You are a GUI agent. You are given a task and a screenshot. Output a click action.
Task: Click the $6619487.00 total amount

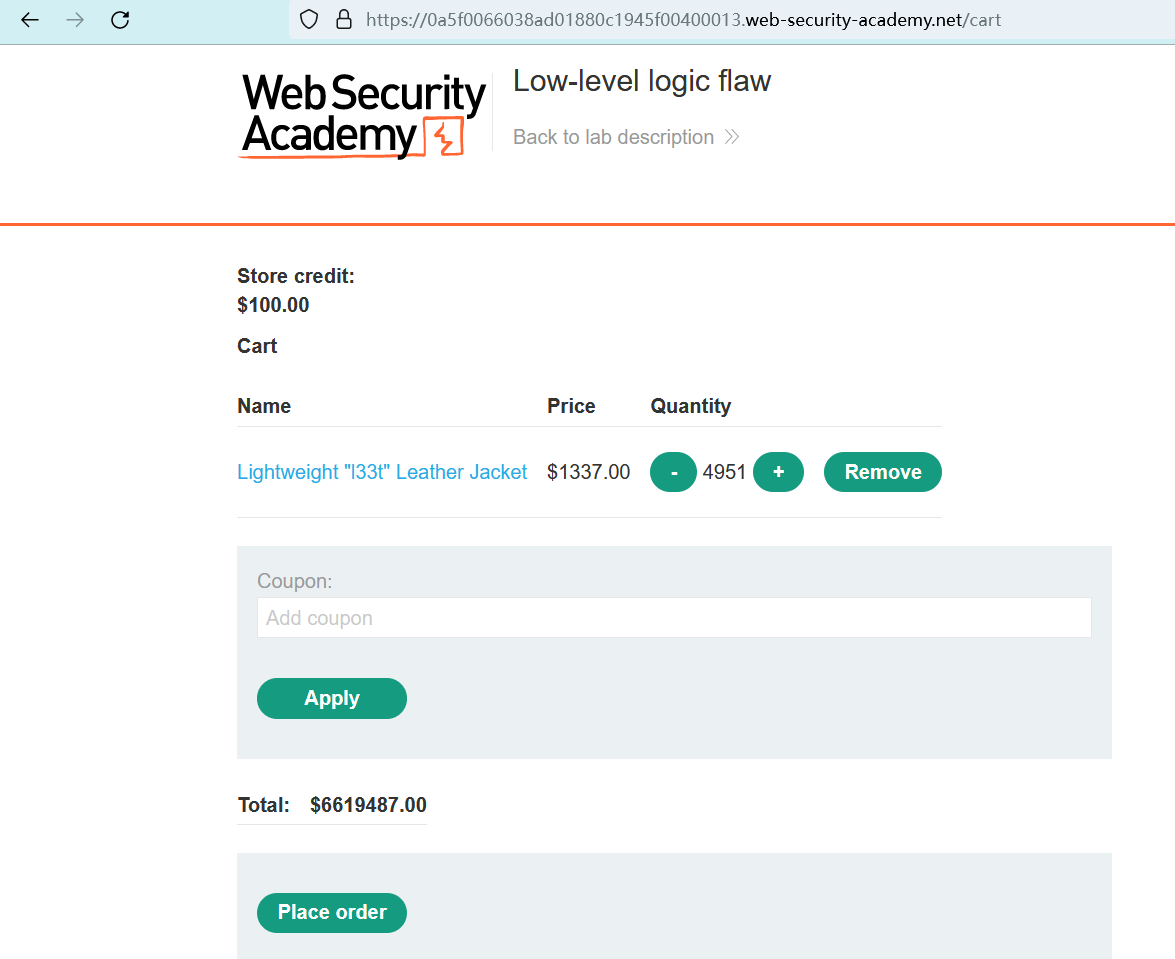[368, 805]
